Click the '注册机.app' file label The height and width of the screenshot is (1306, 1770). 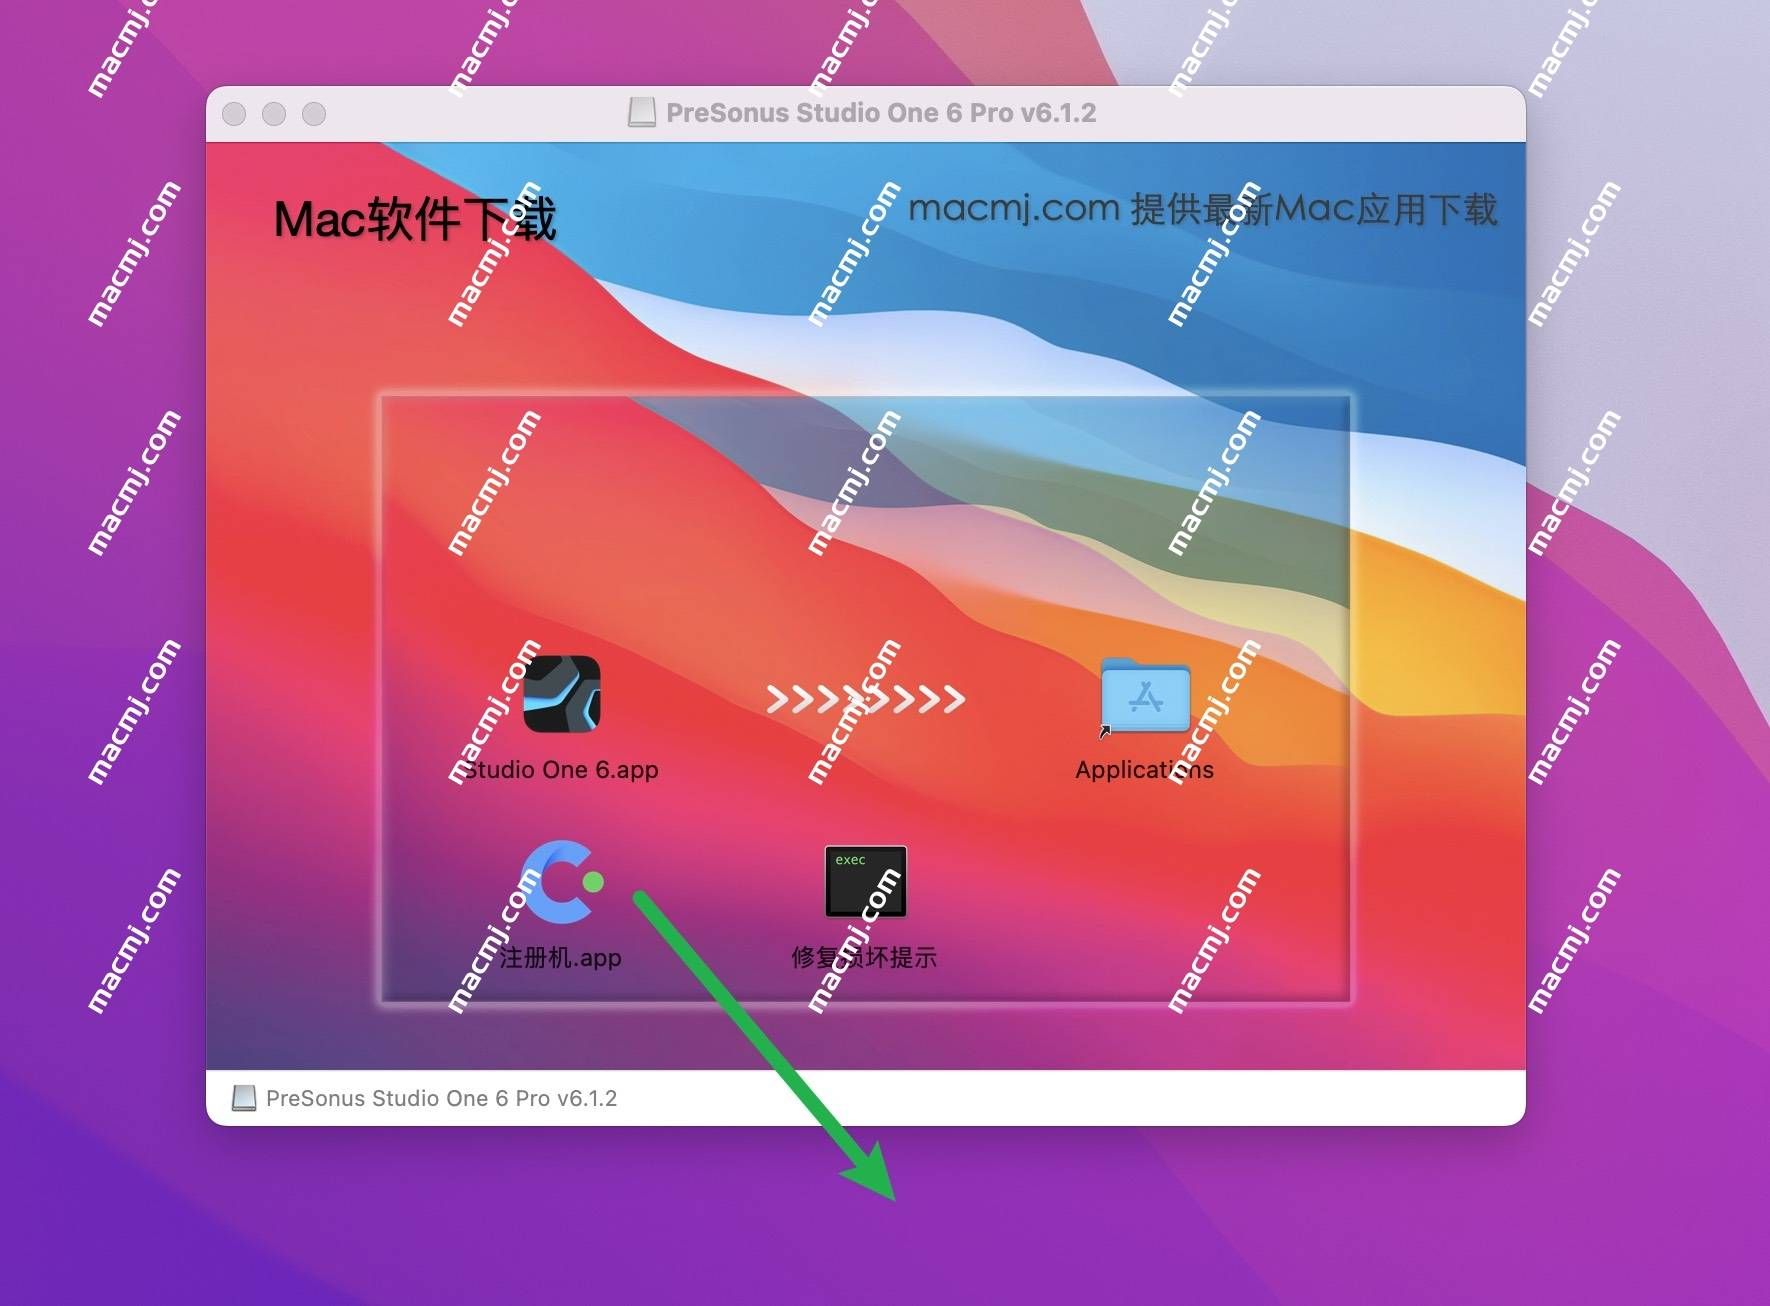(x=561, y=958)
